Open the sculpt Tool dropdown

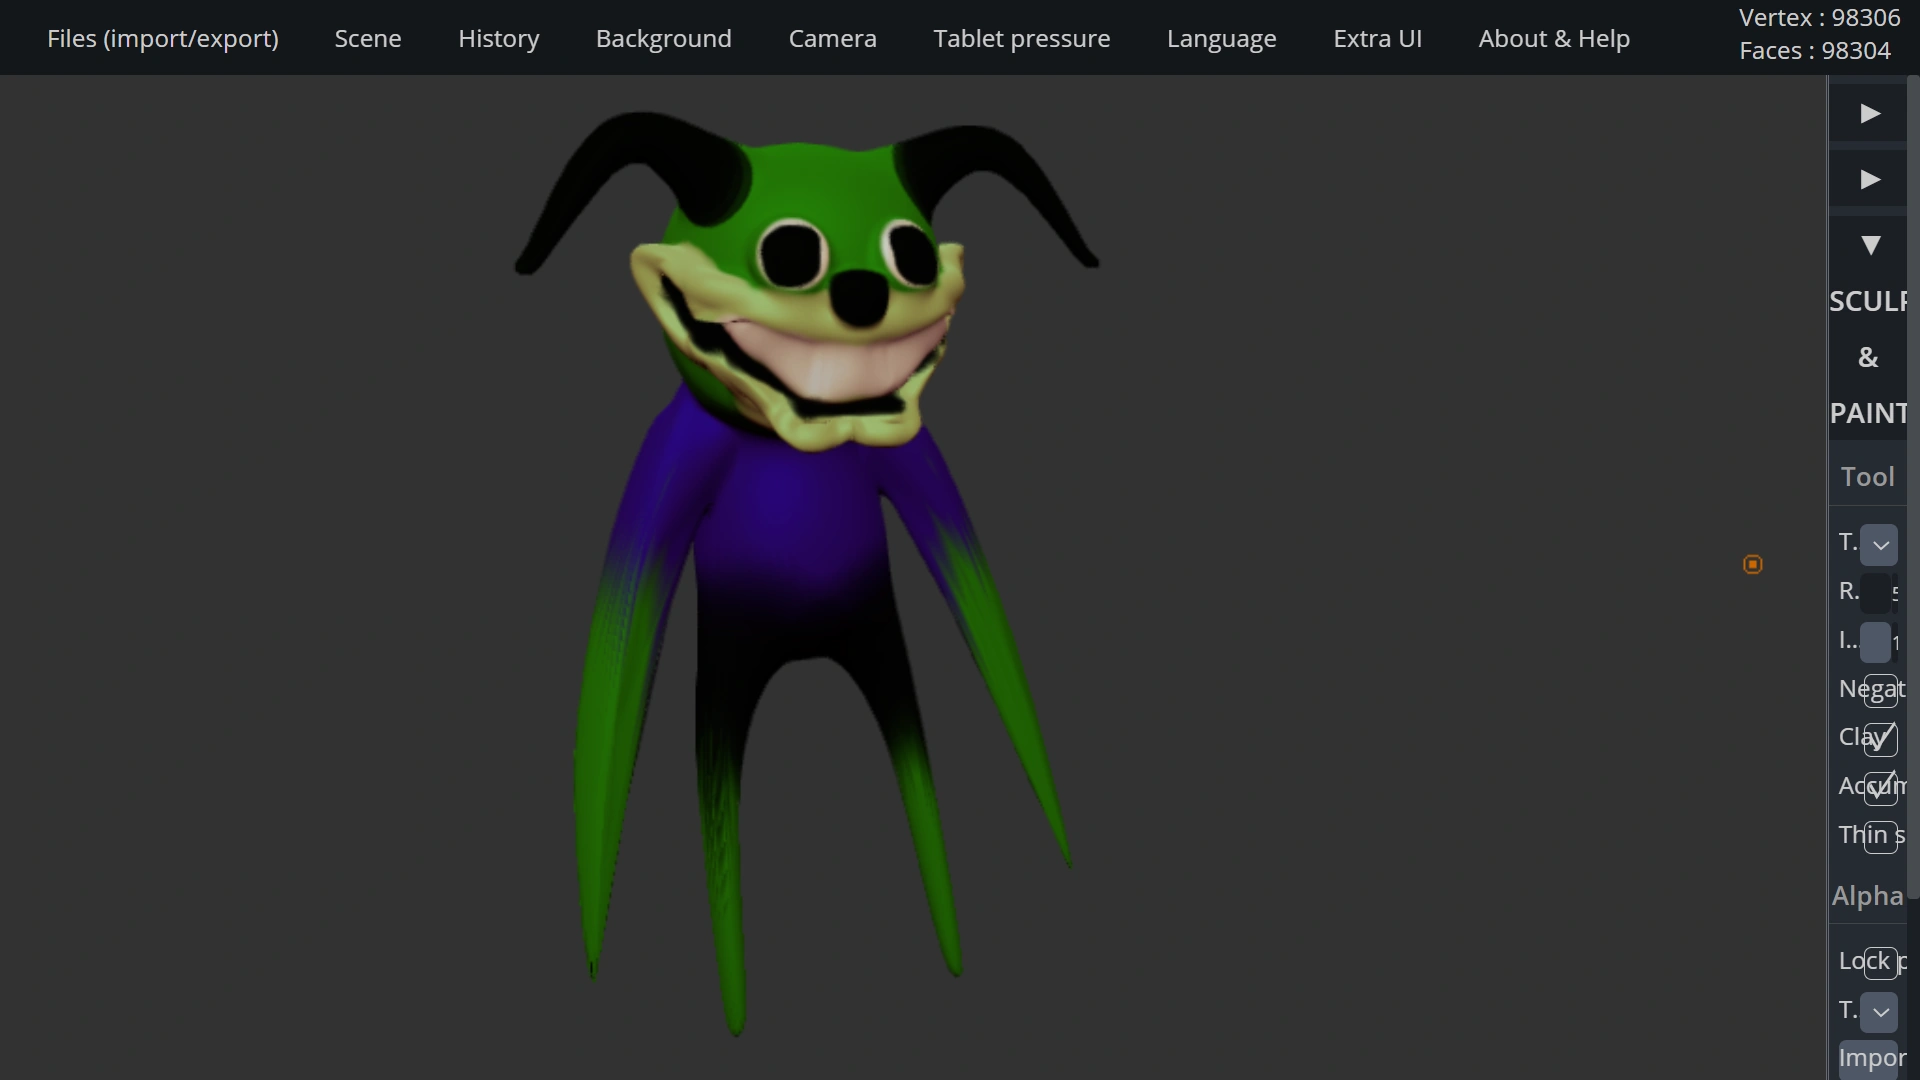click(x=1881, y=543)
